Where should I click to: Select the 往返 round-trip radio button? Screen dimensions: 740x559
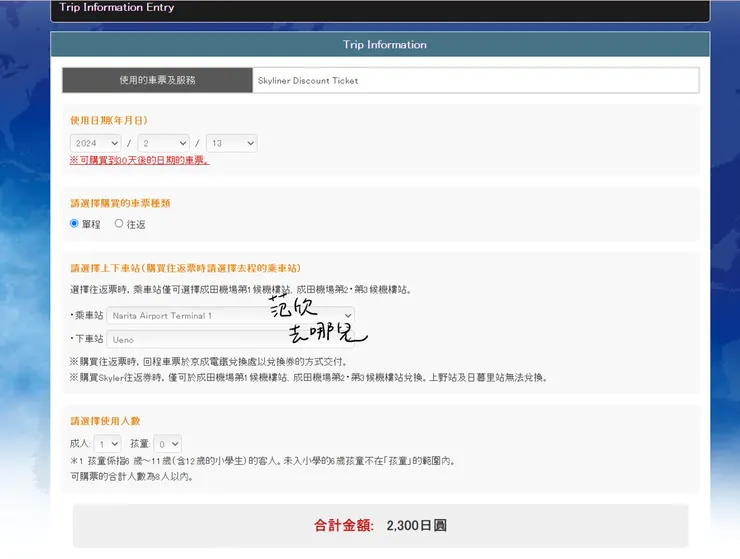pyautogui.click(x=119, y=223)
